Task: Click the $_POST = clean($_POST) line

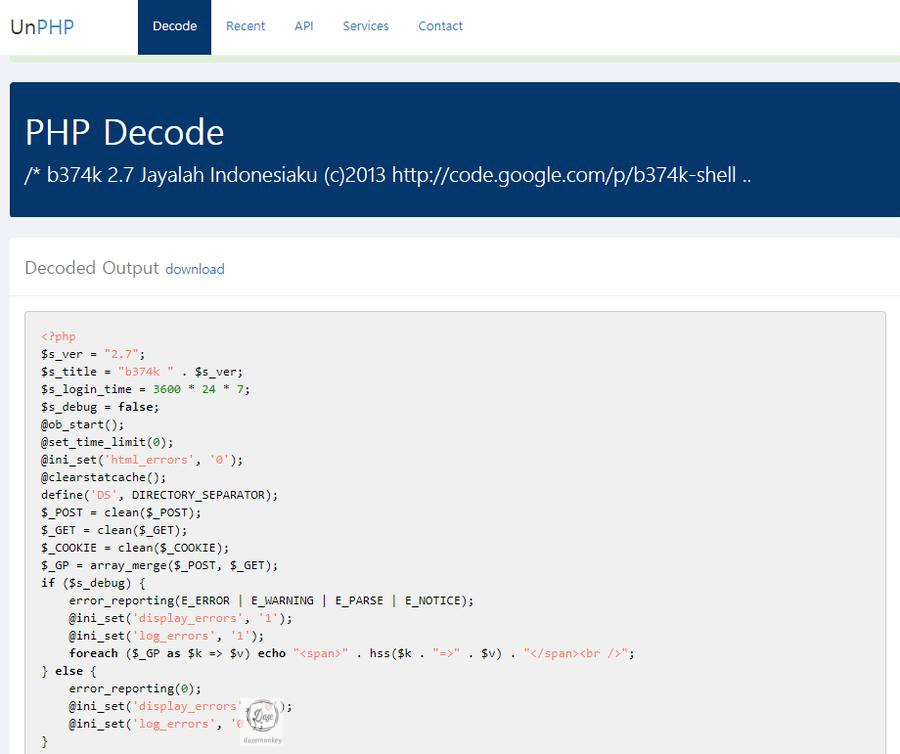Action: click(x=121, y=512)
